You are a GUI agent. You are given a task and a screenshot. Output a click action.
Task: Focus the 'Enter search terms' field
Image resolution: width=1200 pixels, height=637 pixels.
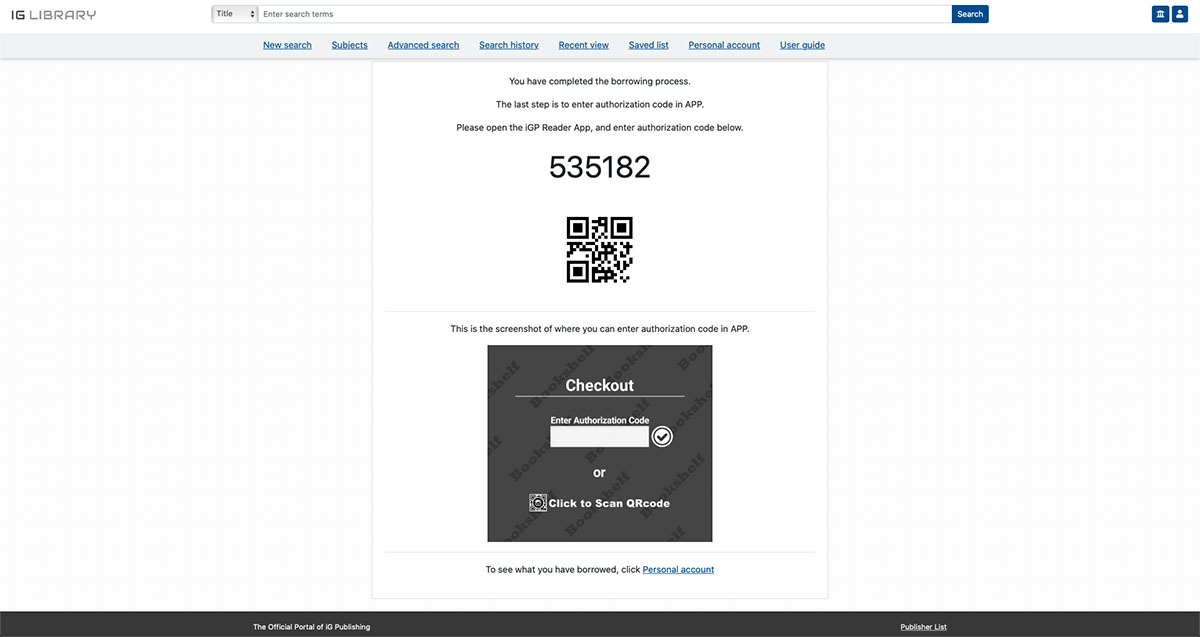(x=604, y=14)
